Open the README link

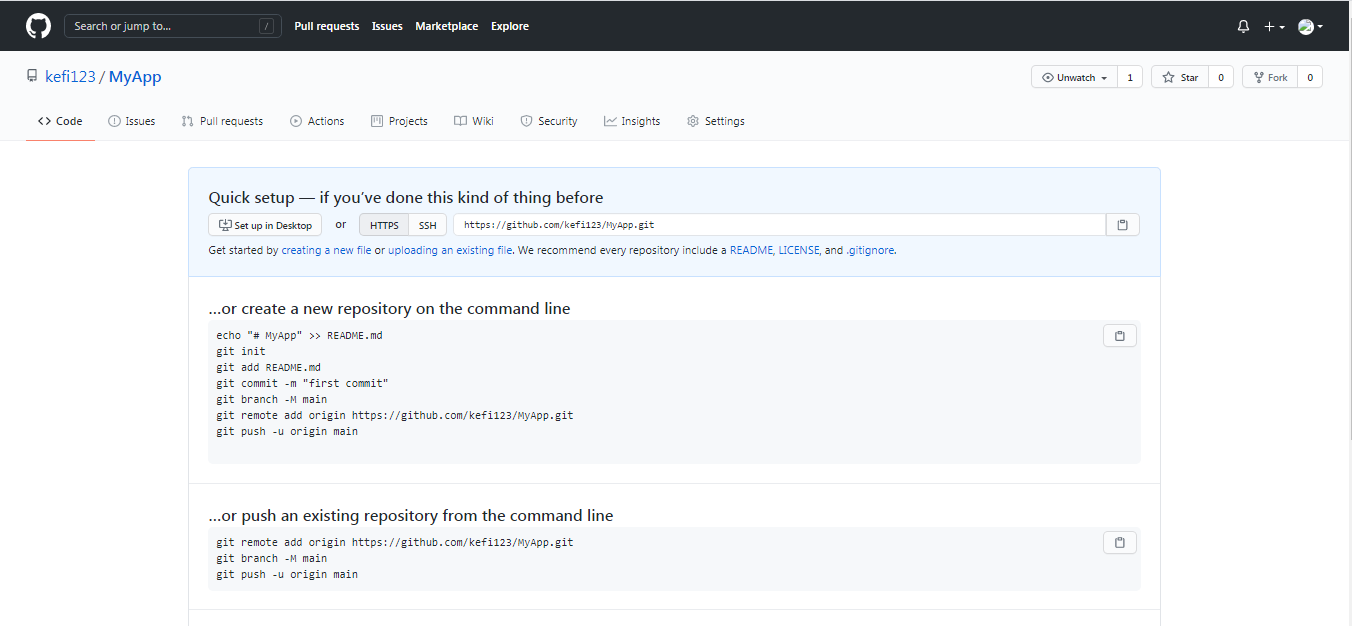(751, 250)
